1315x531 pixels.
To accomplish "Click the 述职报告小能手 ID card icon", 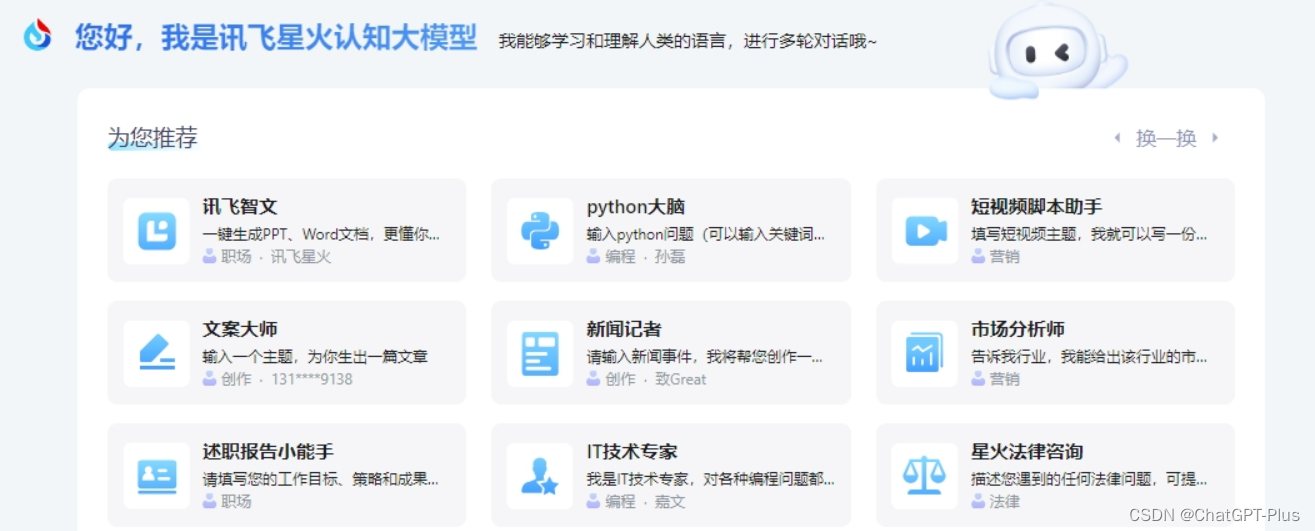I will click(157, 476).
